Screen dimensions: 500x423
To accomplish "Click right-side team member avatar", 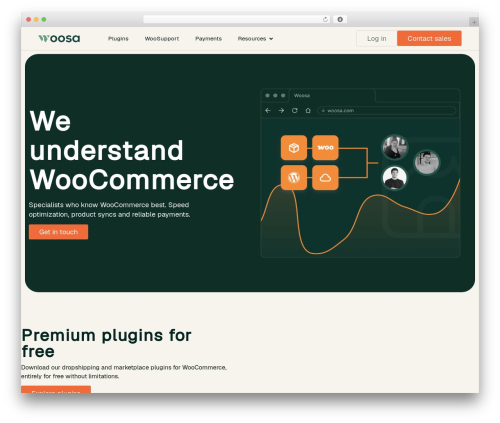I will (427, 162).
